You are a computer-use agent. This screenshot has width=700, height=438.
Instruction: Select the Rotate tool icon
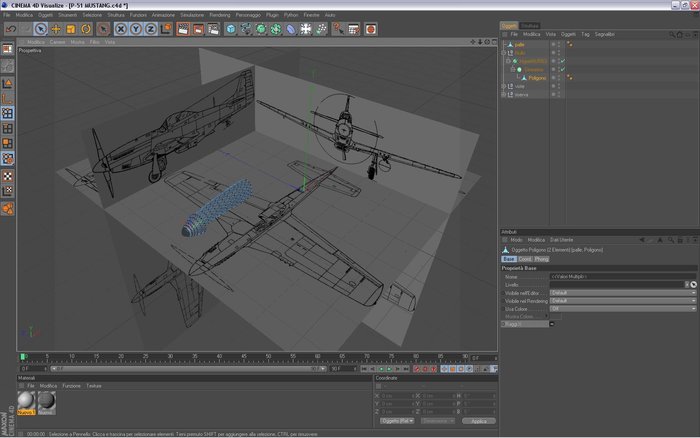[x=86, y=29]
